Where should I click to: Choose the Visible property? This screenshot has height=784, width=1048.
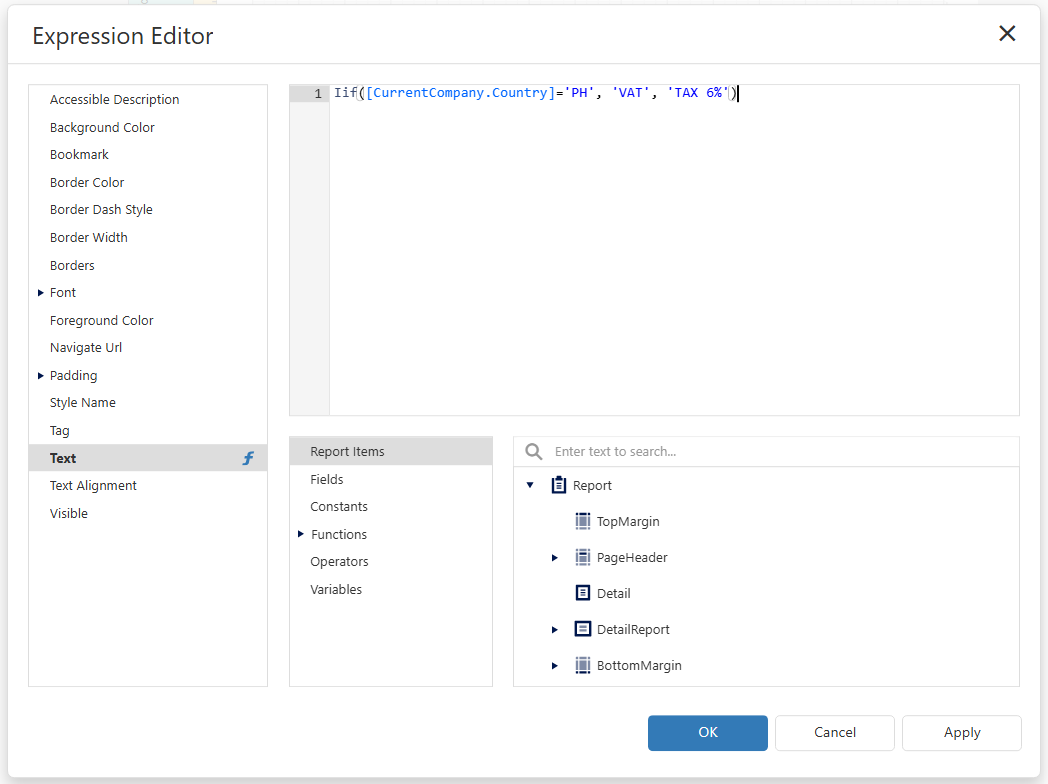pyautogui.click(x=69, y=513)
